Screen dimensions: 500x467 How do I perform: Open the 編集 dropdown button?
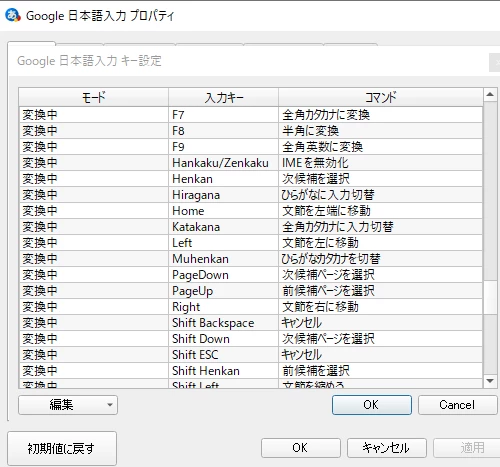tap(68, 405)
